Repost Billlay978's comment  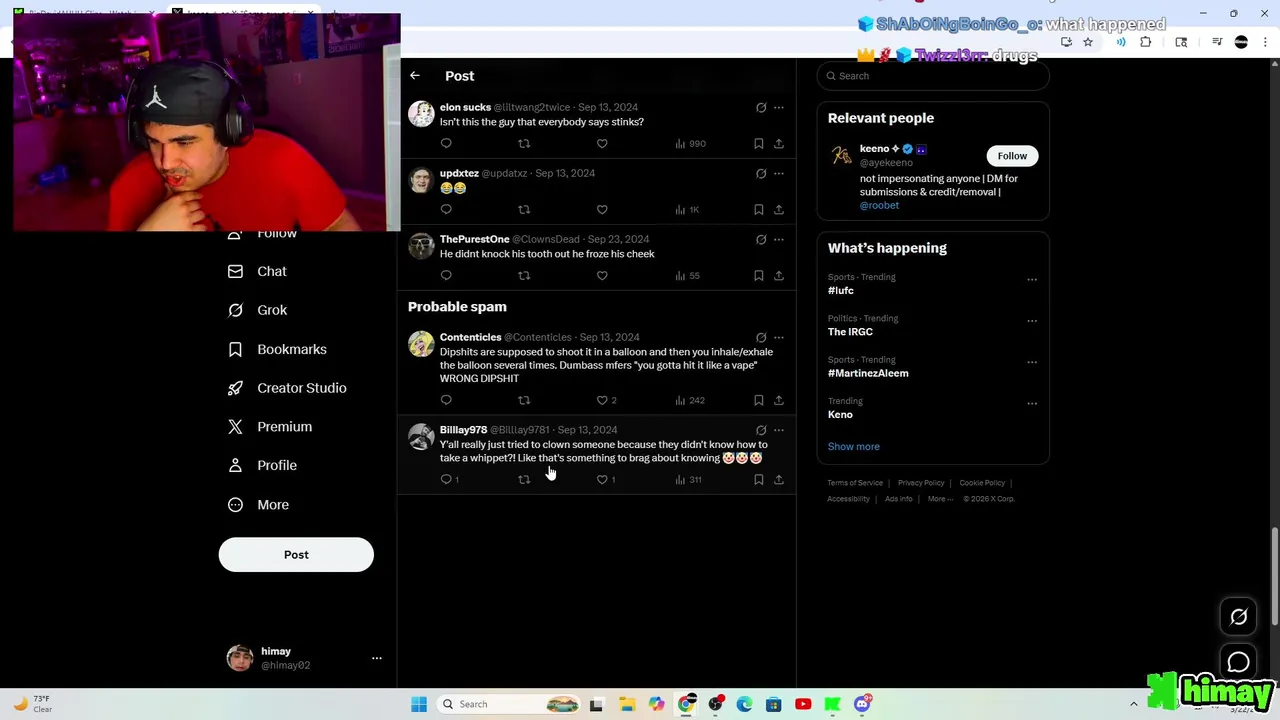coord(524,480)
